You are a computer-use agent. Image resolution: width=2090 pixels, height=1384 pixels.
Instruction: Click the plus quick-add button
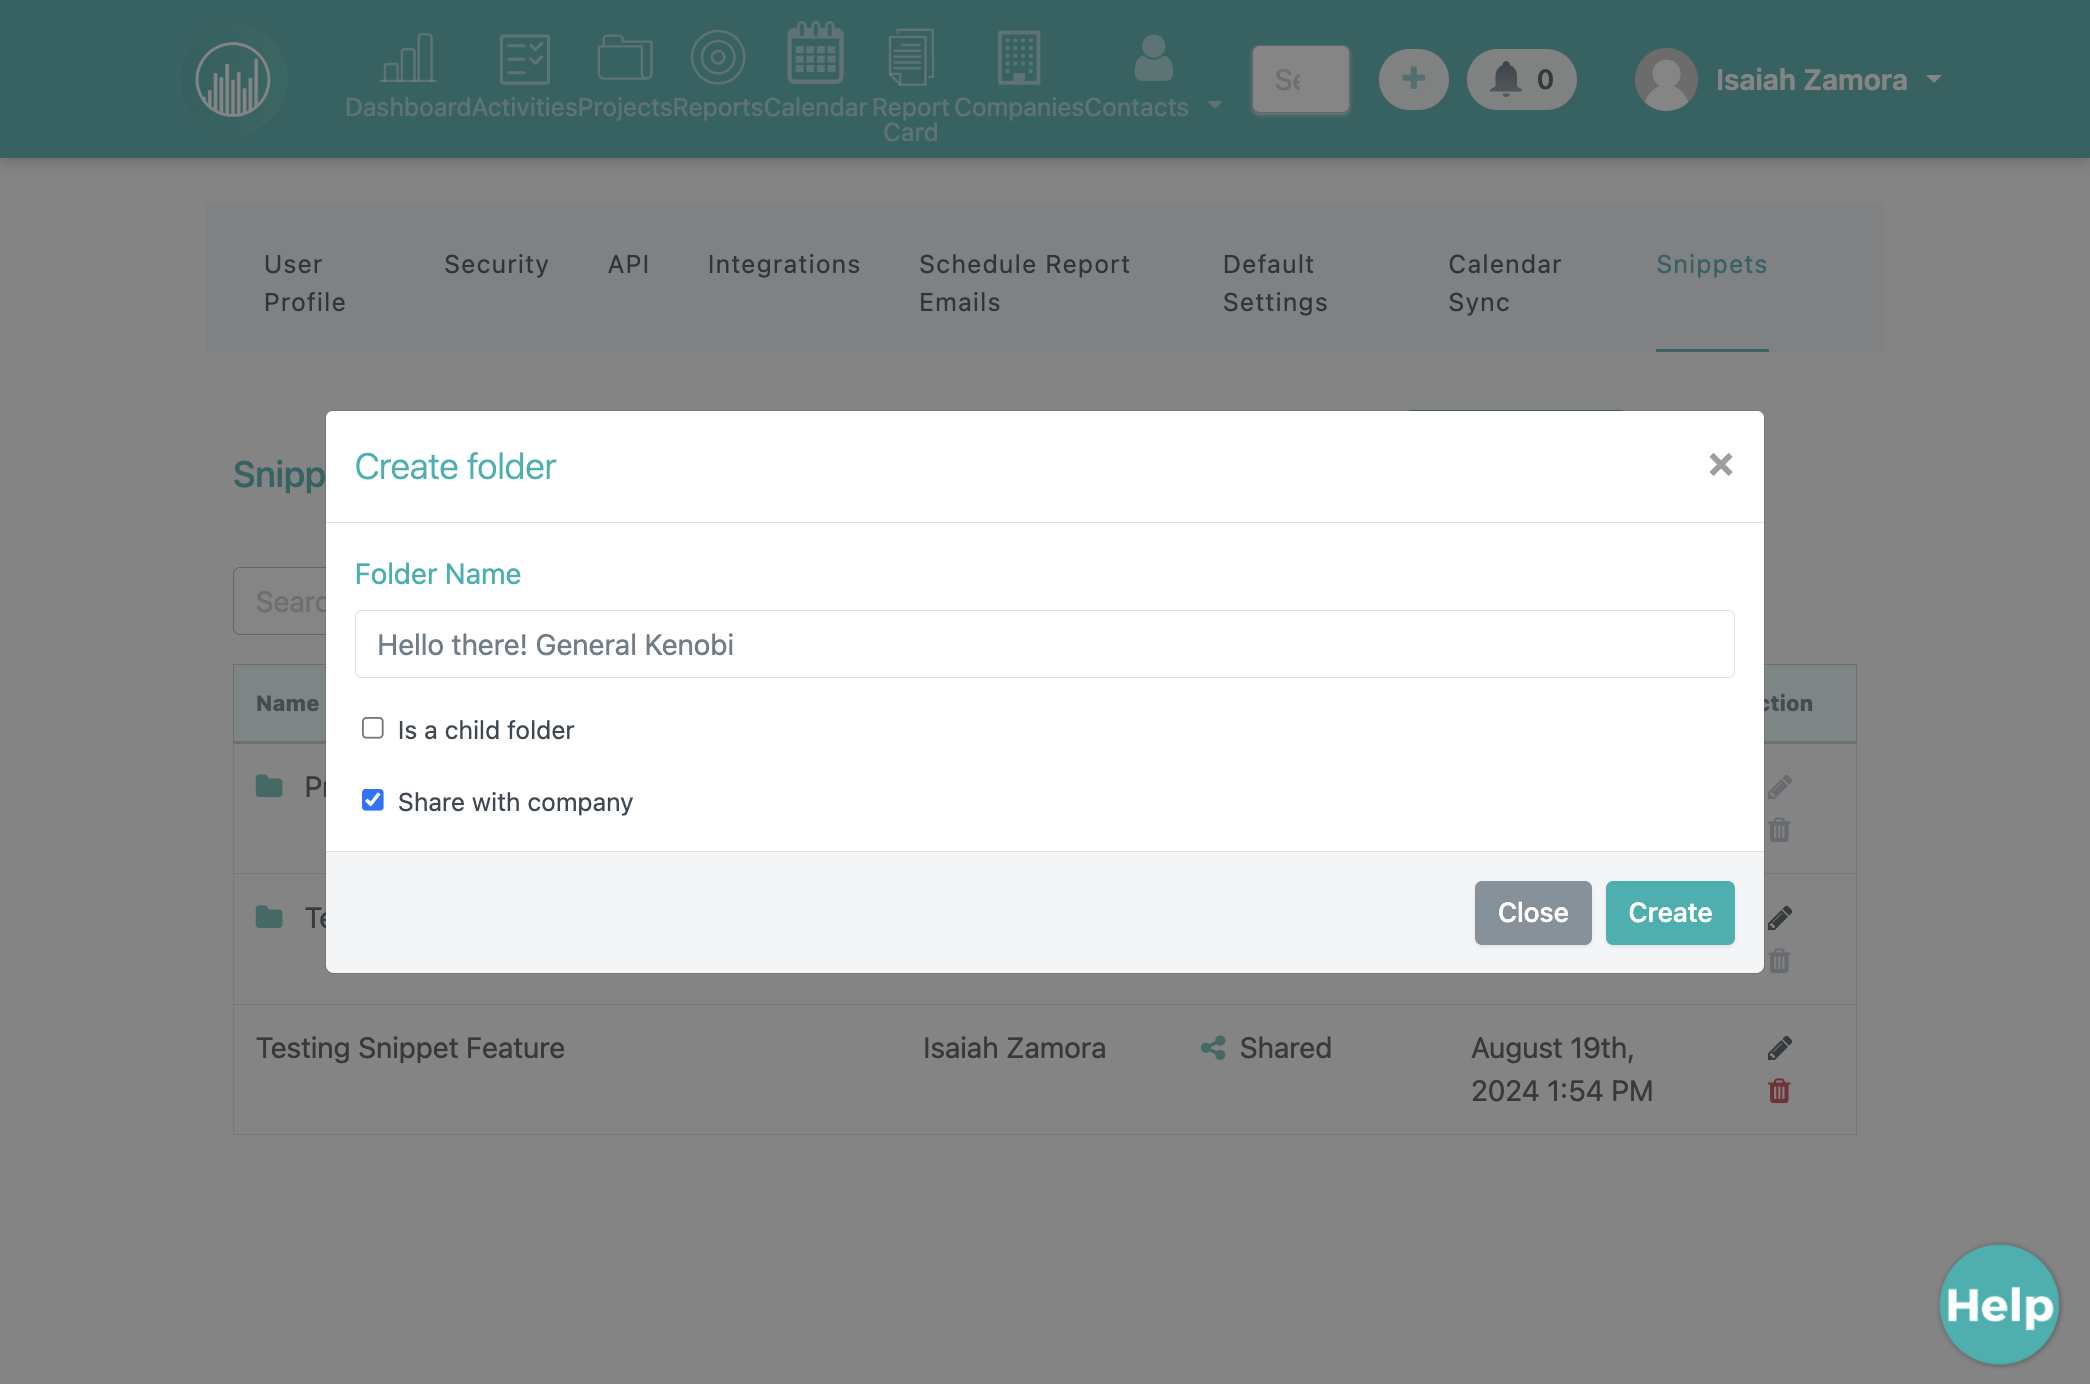click(1413, 79)
